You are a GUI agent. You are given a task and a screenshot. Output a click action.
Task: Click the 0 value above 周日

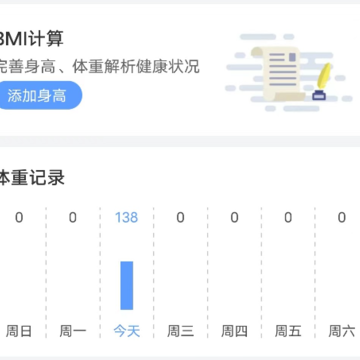coord(19,218)
